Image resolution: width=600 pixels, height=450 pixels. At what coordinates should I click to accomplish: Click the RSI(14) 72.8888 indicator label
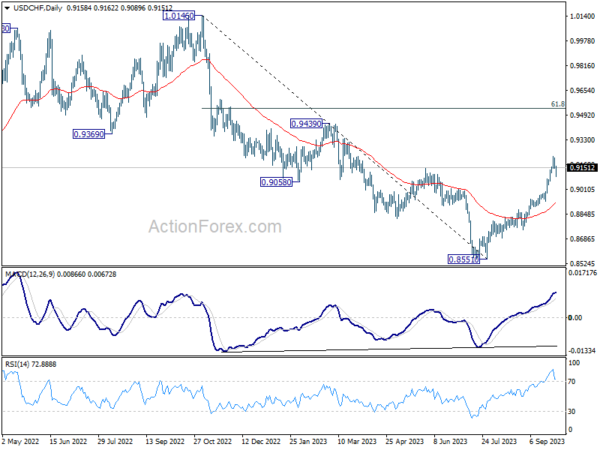(x=31, y=364)
